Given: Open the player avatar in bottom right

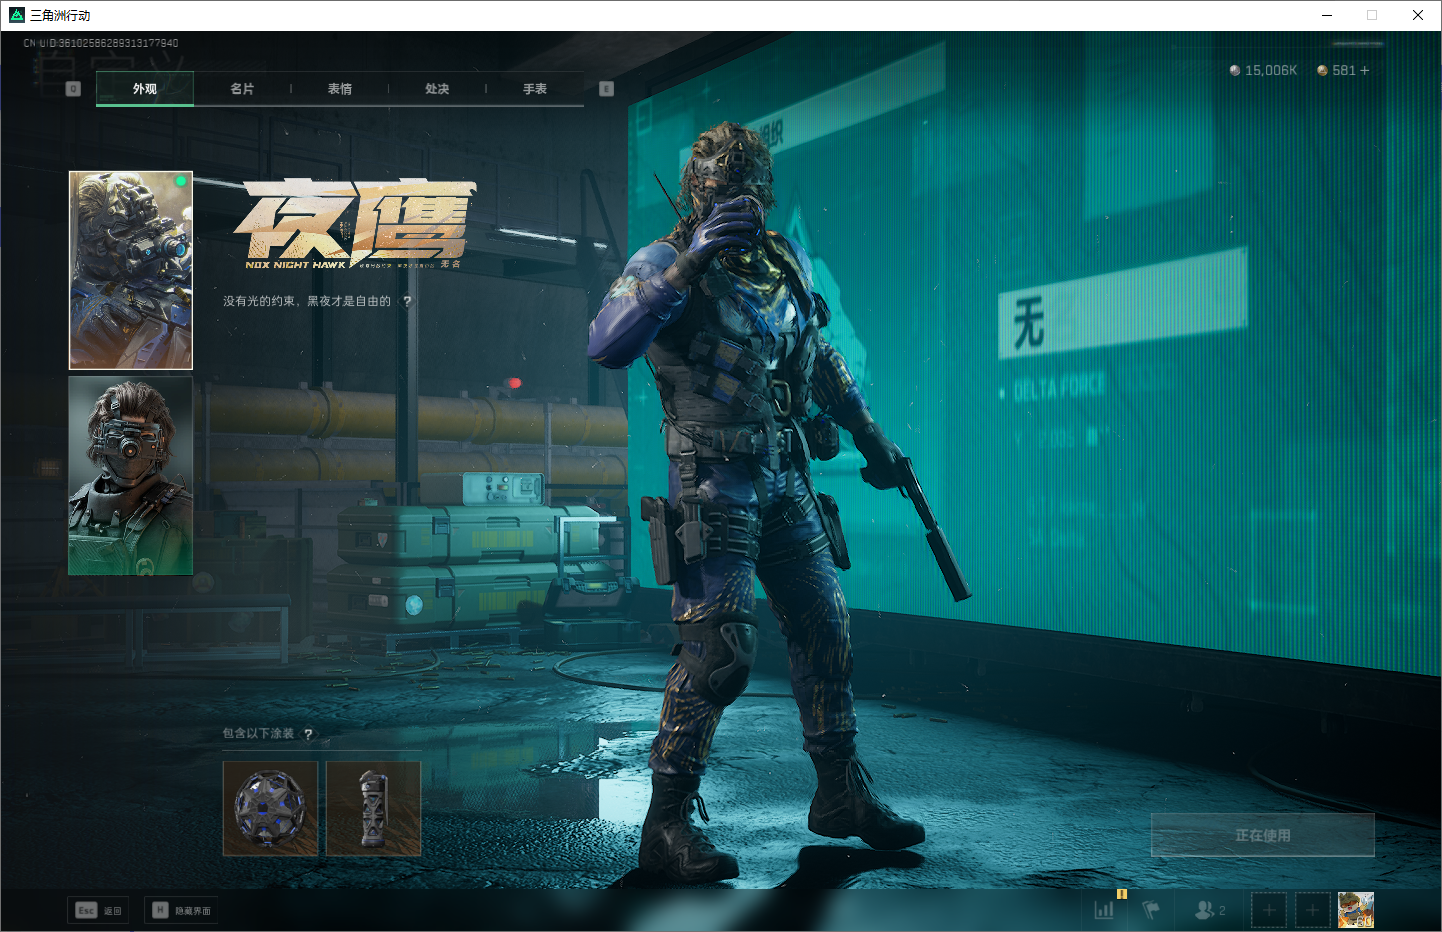Looking at the screenshot, I should pyautogui.click(x=1356, y=910).
